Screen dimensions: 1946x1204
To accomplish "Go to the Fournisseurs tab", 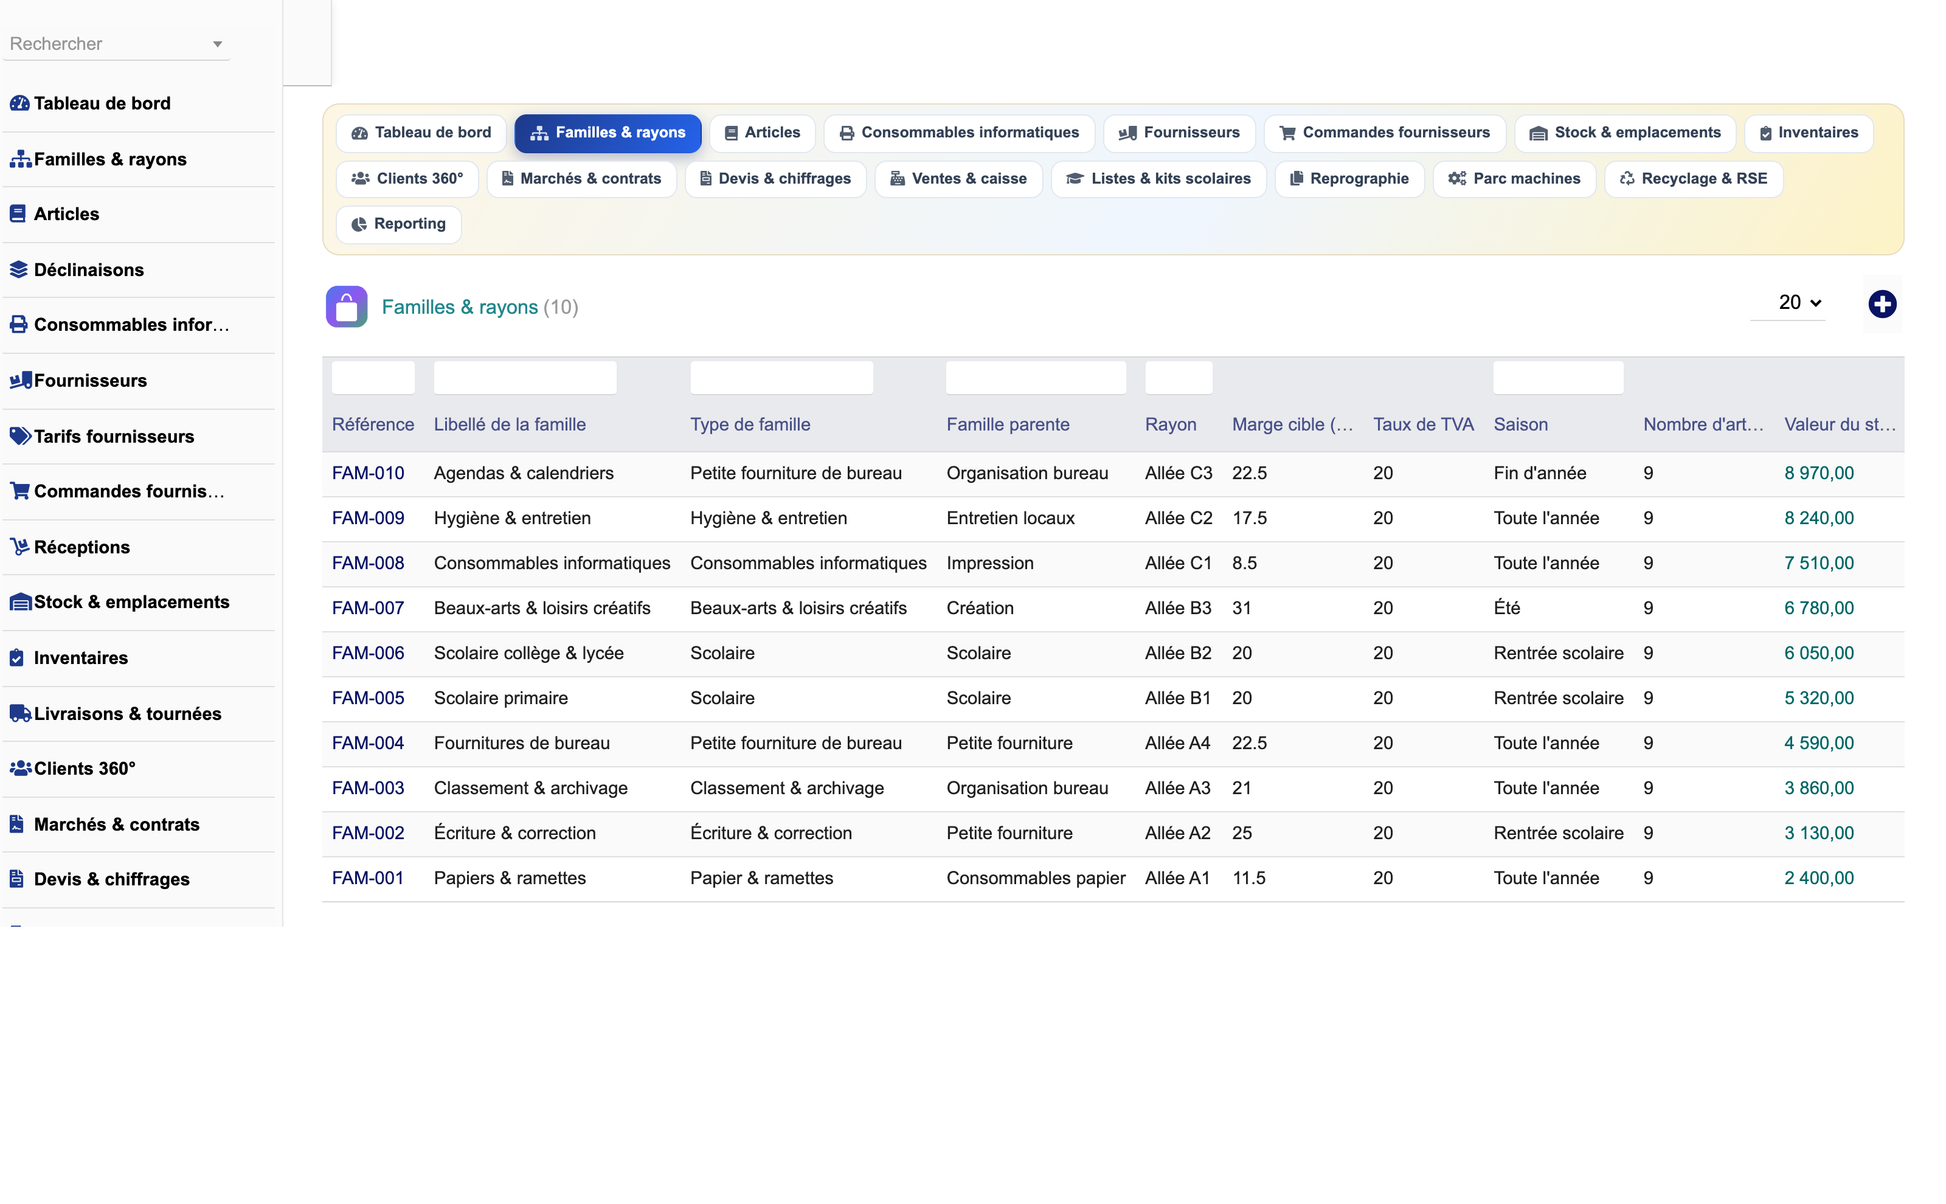I will click(1179, 133).
